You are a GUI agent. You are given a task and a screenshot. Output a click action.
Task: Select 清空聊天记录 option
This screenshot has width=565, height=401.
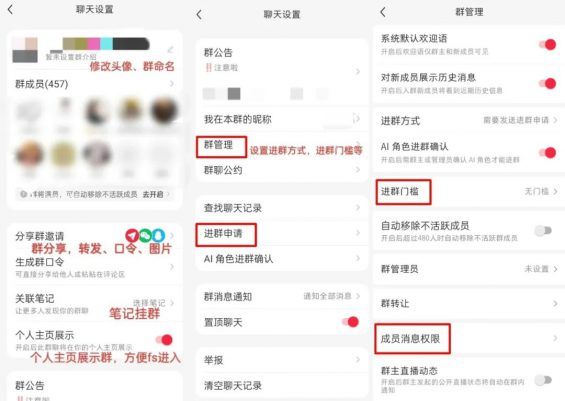coord(281,386)
